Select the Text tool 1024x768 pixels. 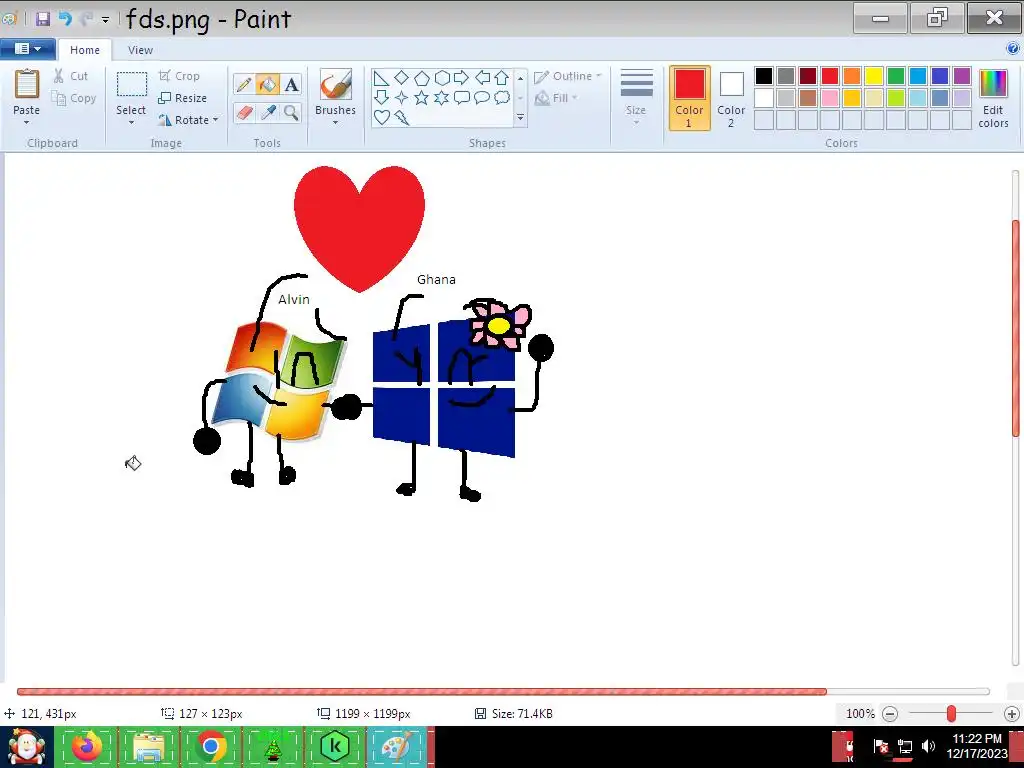pos(291,84)
